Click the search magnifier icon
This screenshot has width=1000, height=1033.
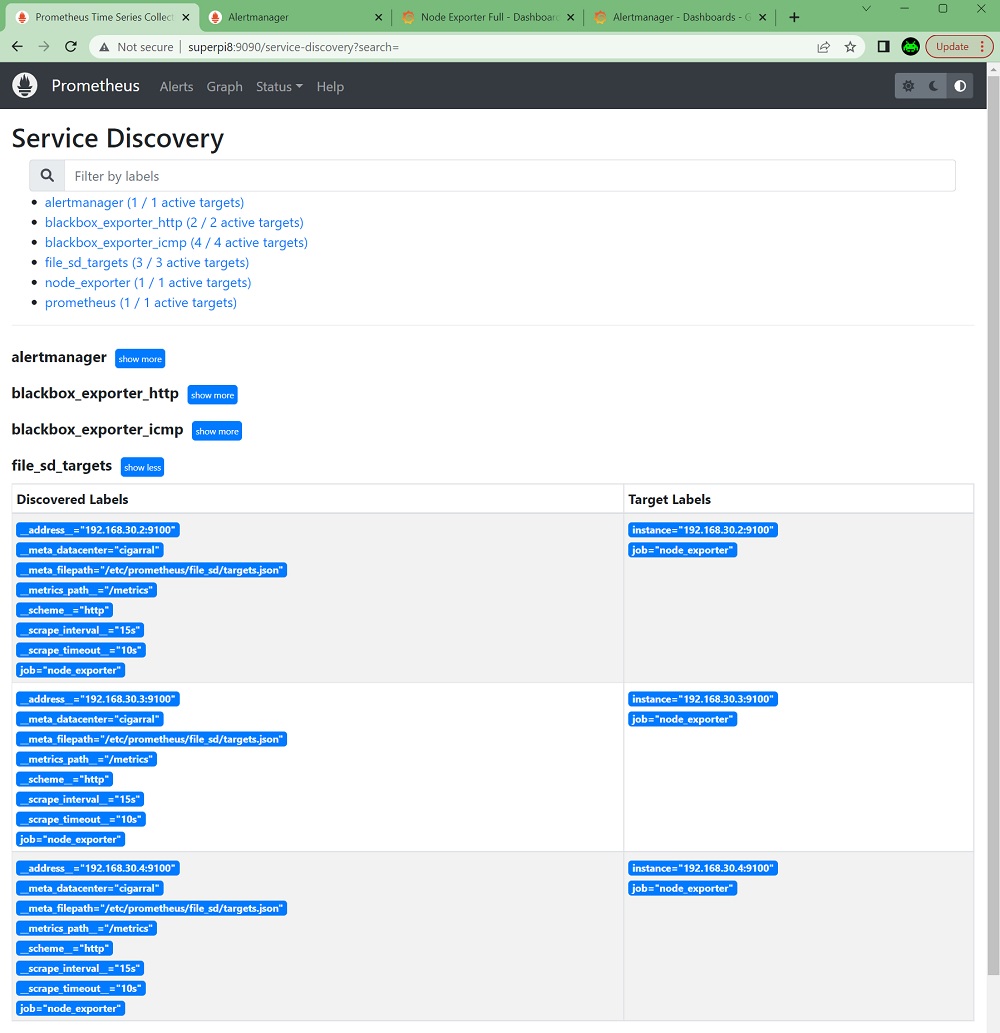[x=47, y=176]
